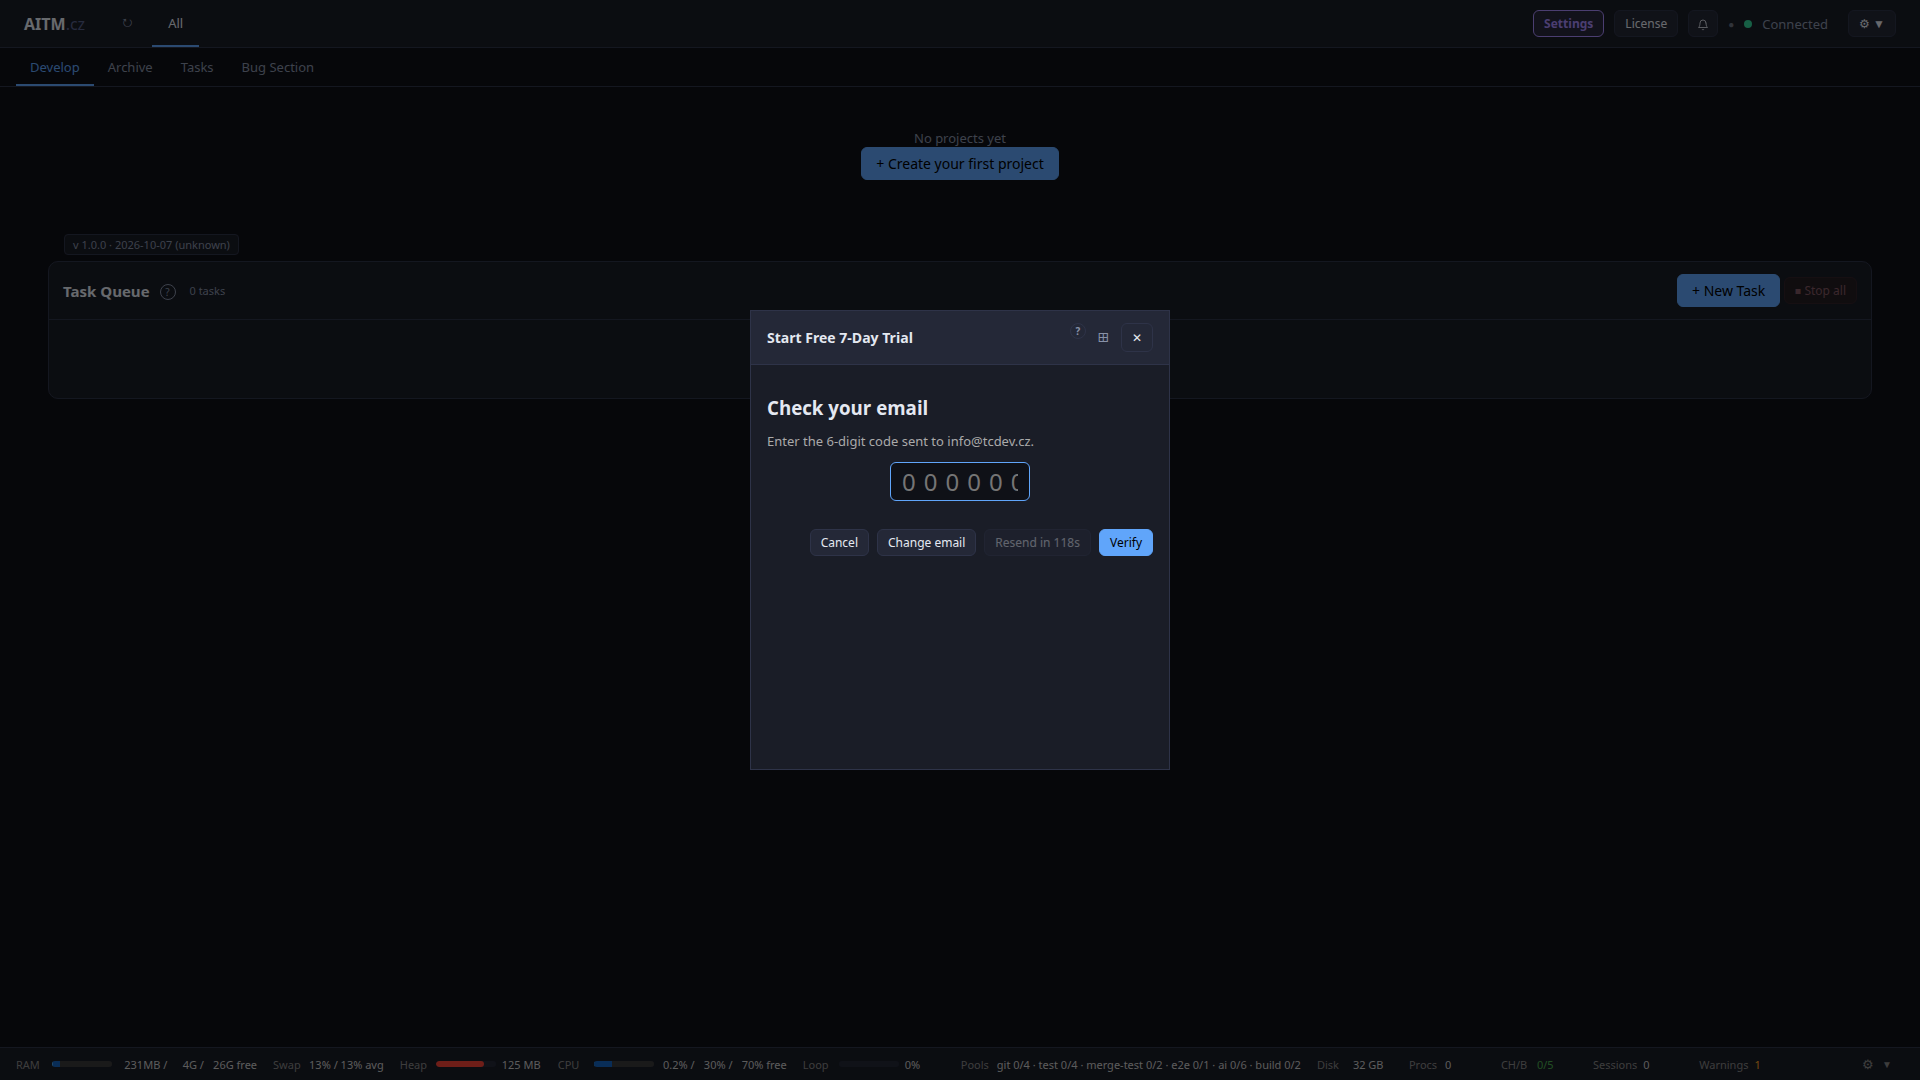Click Change email in the dialog
The height and width of the screenshot is (1080, 1920).
[x=926, y=543]
